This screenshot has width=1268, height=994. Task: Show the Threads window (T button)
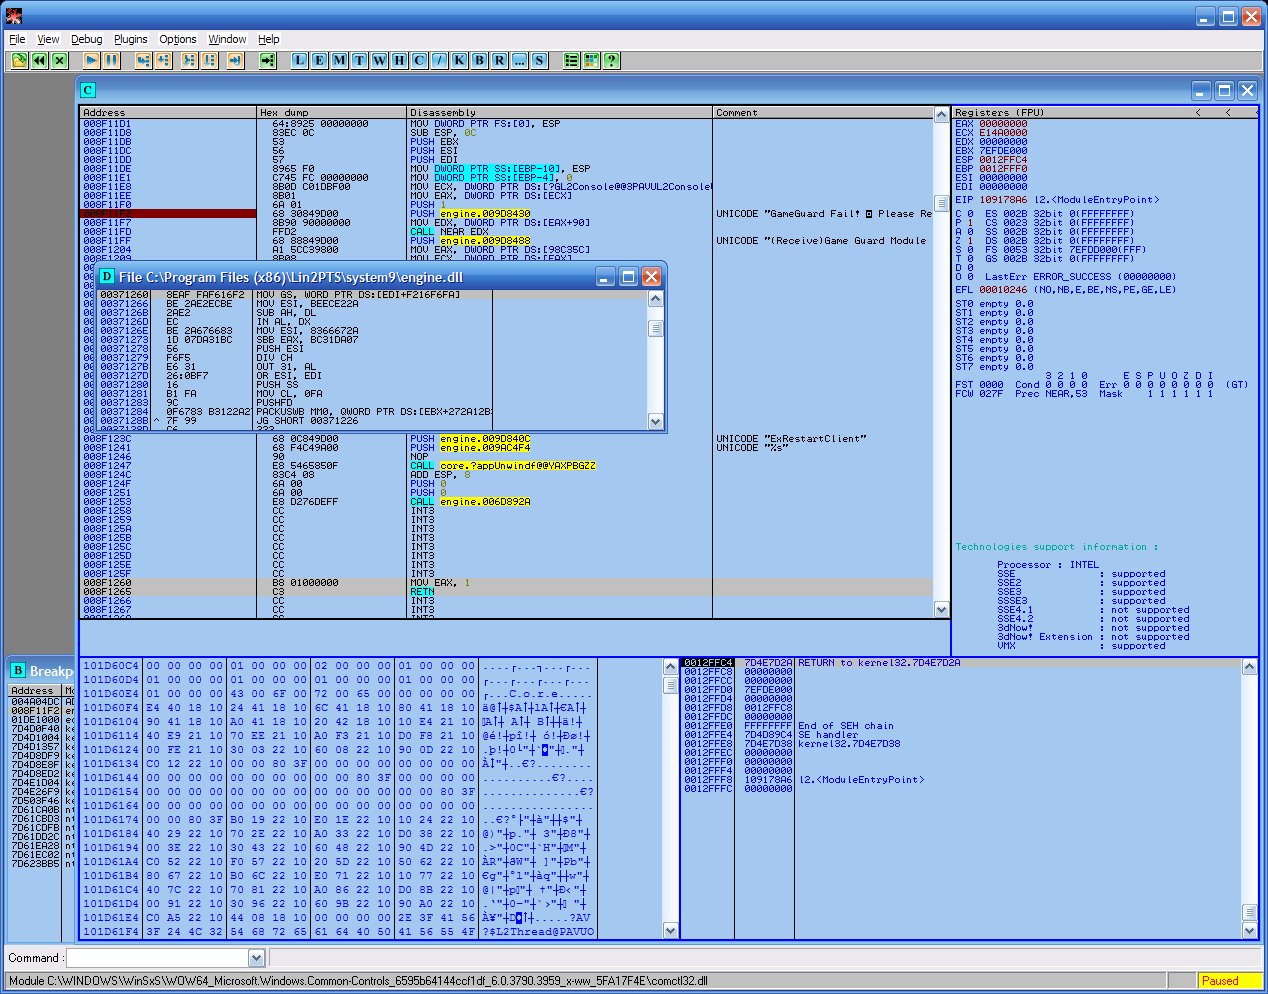pyautogui.click(x=359, y=60)
